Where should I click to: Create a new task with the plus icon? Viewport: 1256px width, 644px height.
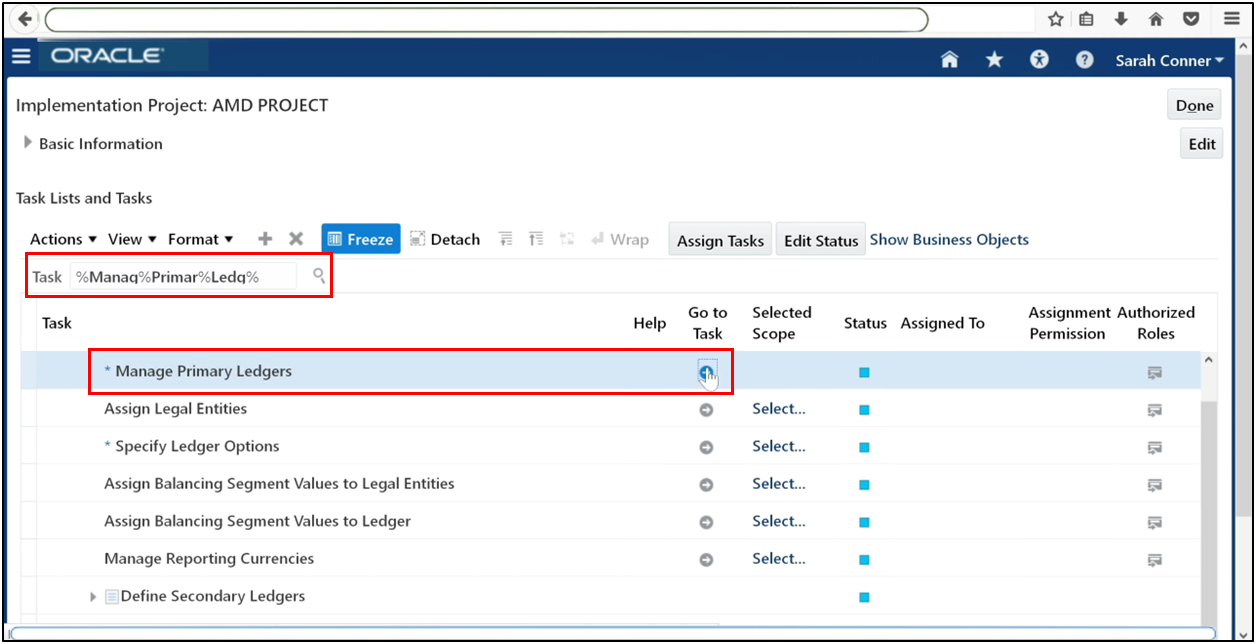pyautogui.click(x=264, y=239)
